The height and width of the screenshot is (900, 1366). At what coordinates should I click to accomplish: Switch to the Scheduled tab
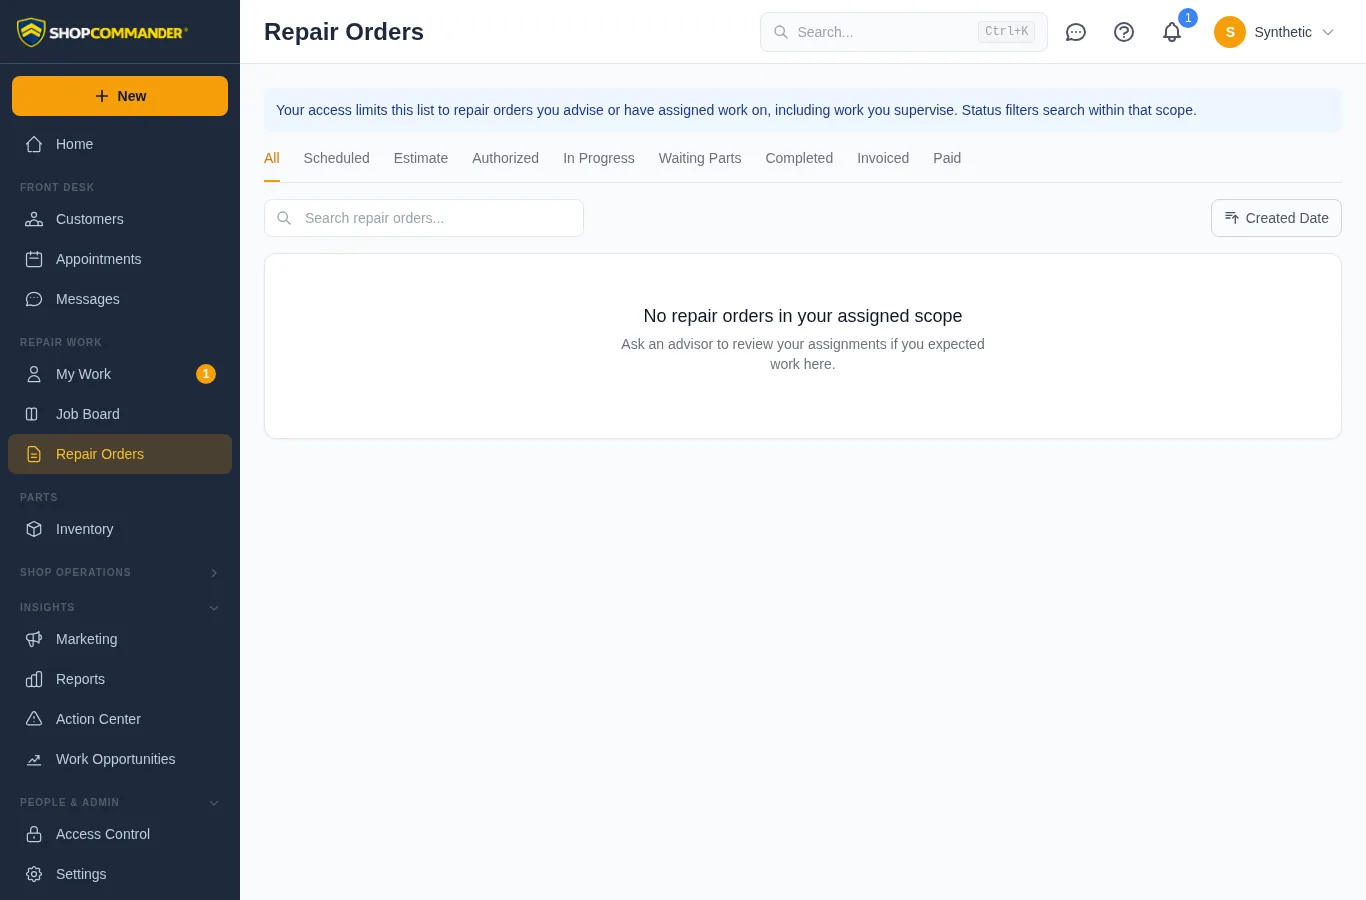tap(337, 158)
